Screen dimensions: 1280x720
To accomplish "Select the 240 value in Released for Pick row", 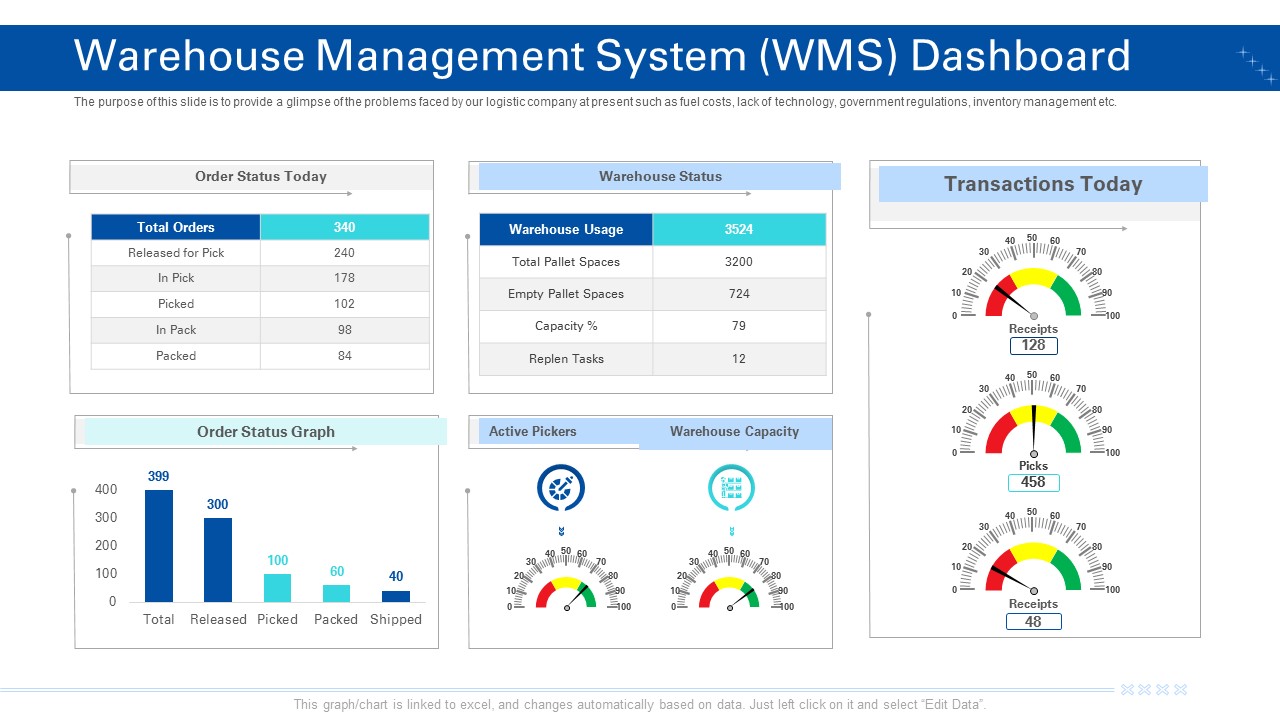I will (345, 253).
